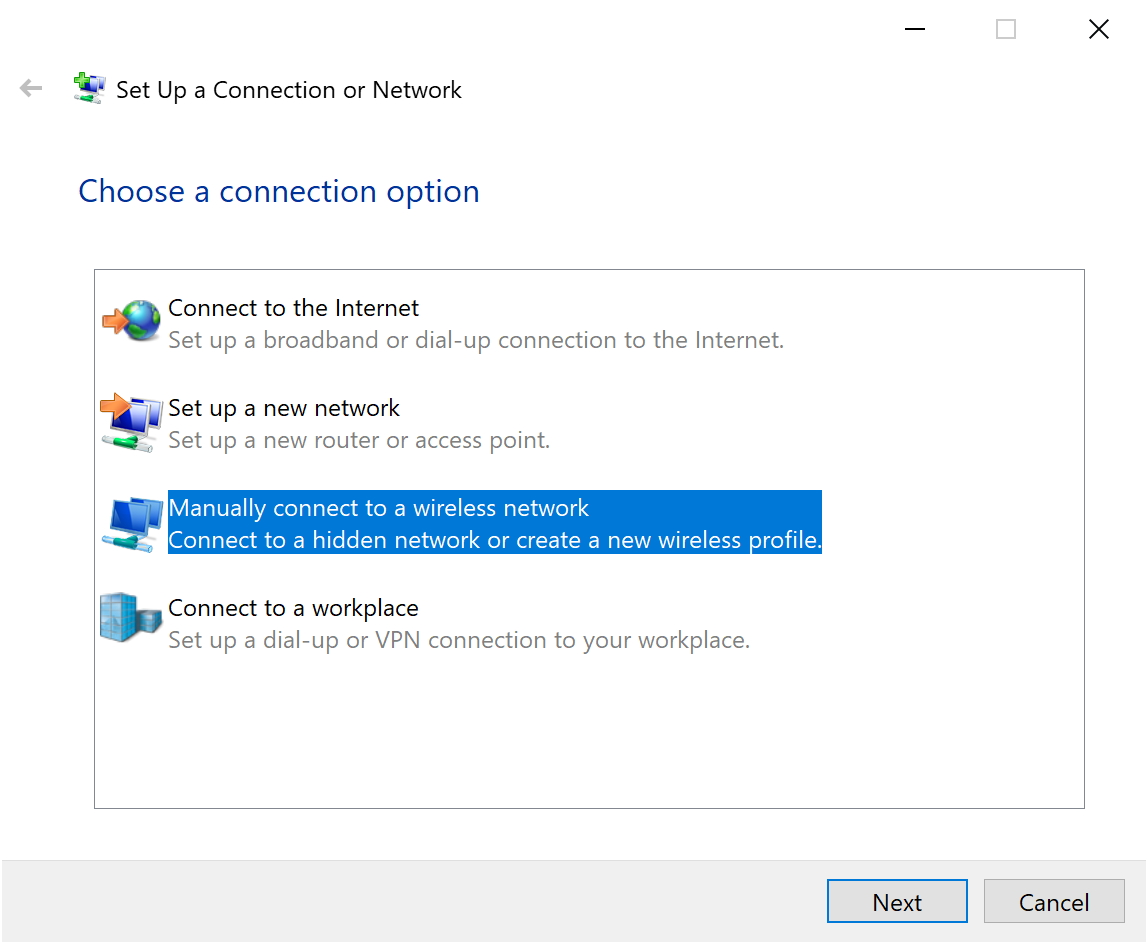
Task: Click the Manually connect wireless network icon
Action: pyautogui.click(x=133, y=524)
